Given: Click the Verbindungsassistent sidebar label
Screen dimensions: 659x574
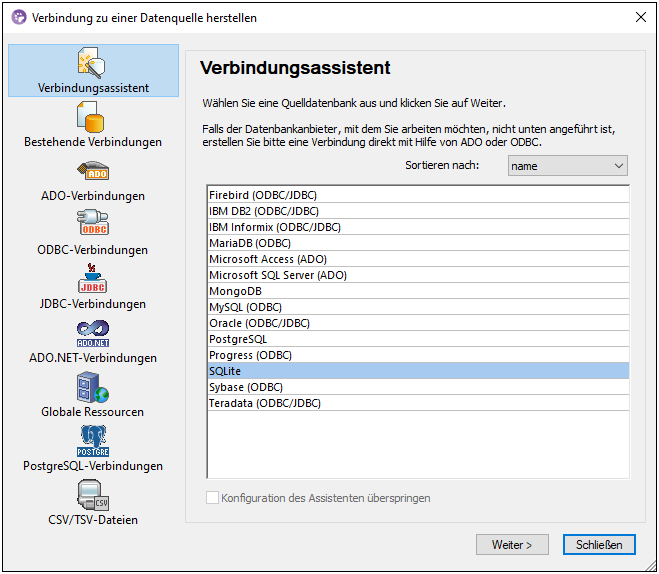Looking at the screenshot, I should point(93,88).
